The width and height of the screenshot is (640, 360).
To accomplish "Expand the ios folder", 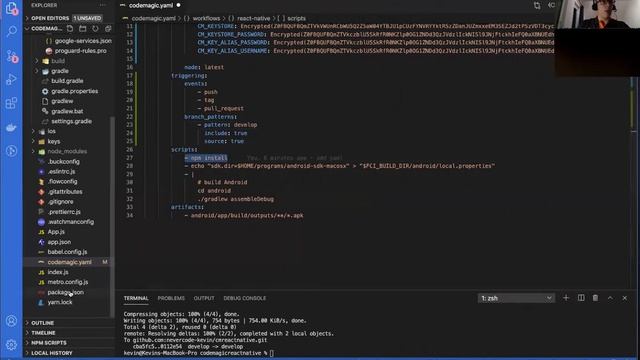I will pyautogui.click(x=51, y=131).
